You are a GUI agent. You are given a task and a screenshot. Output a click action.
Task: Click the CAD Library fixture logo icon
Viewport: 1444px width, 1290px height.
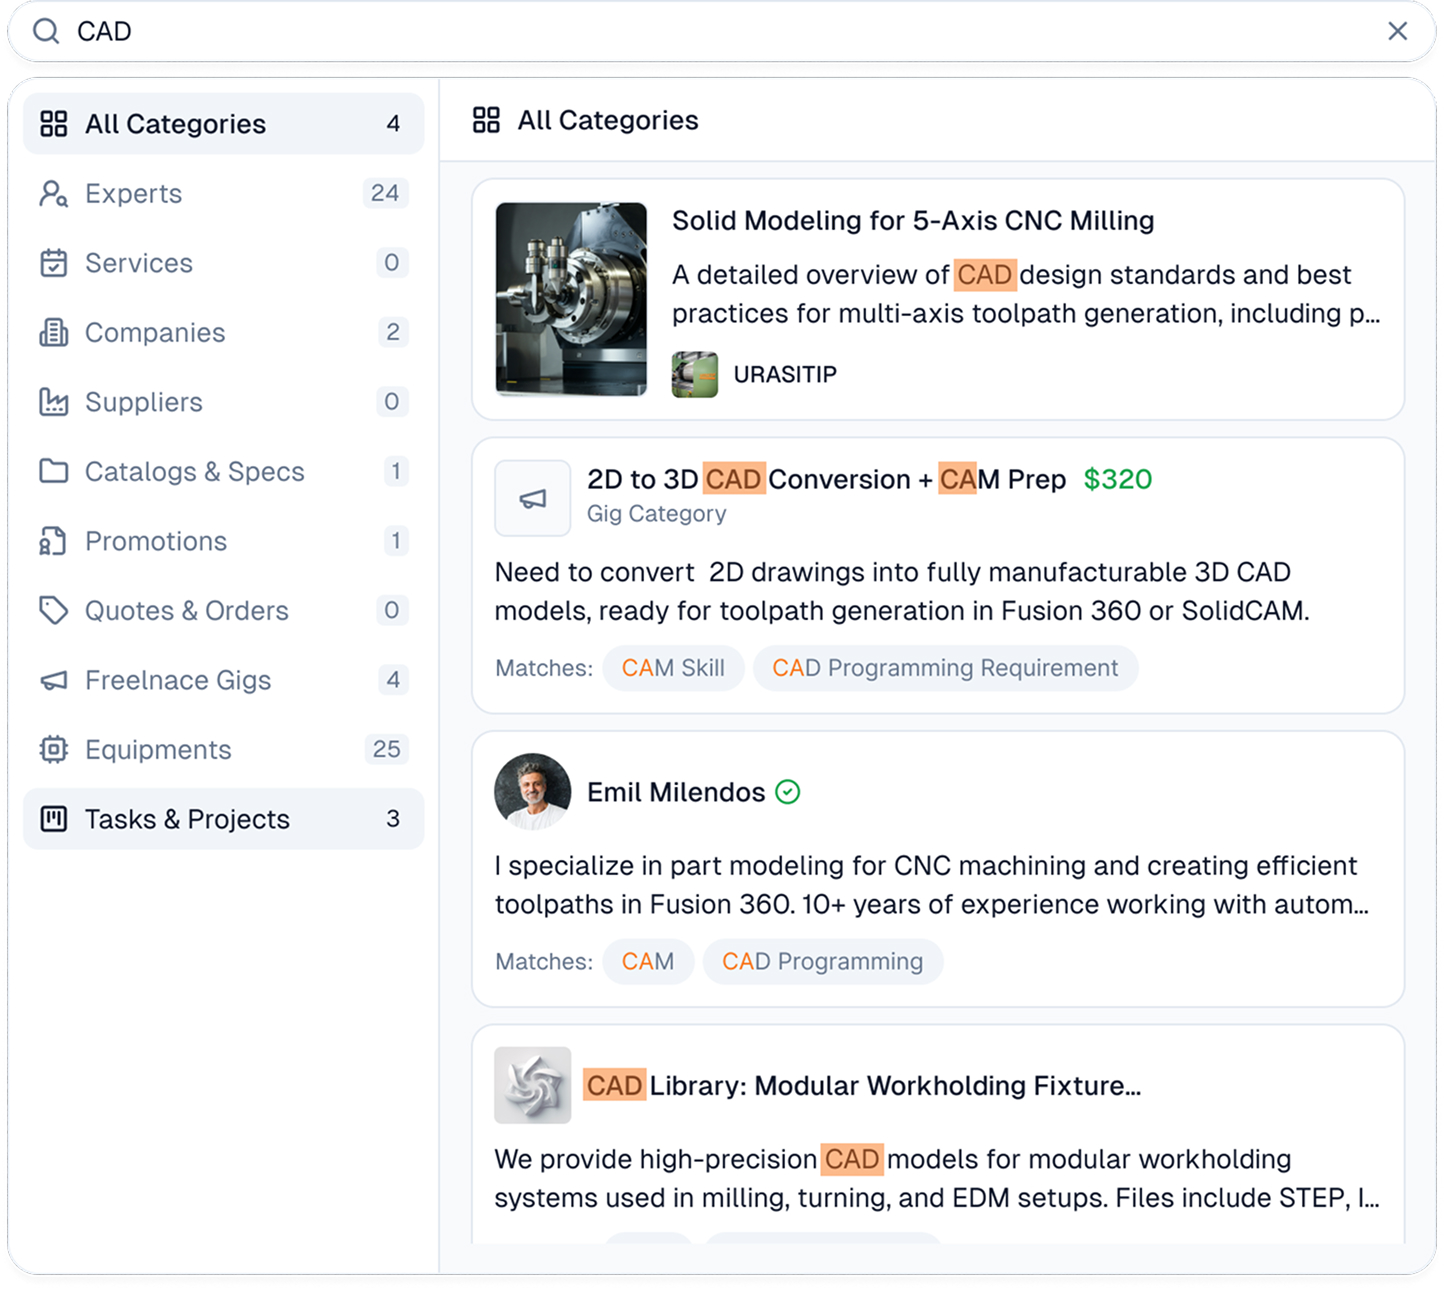533,1085
